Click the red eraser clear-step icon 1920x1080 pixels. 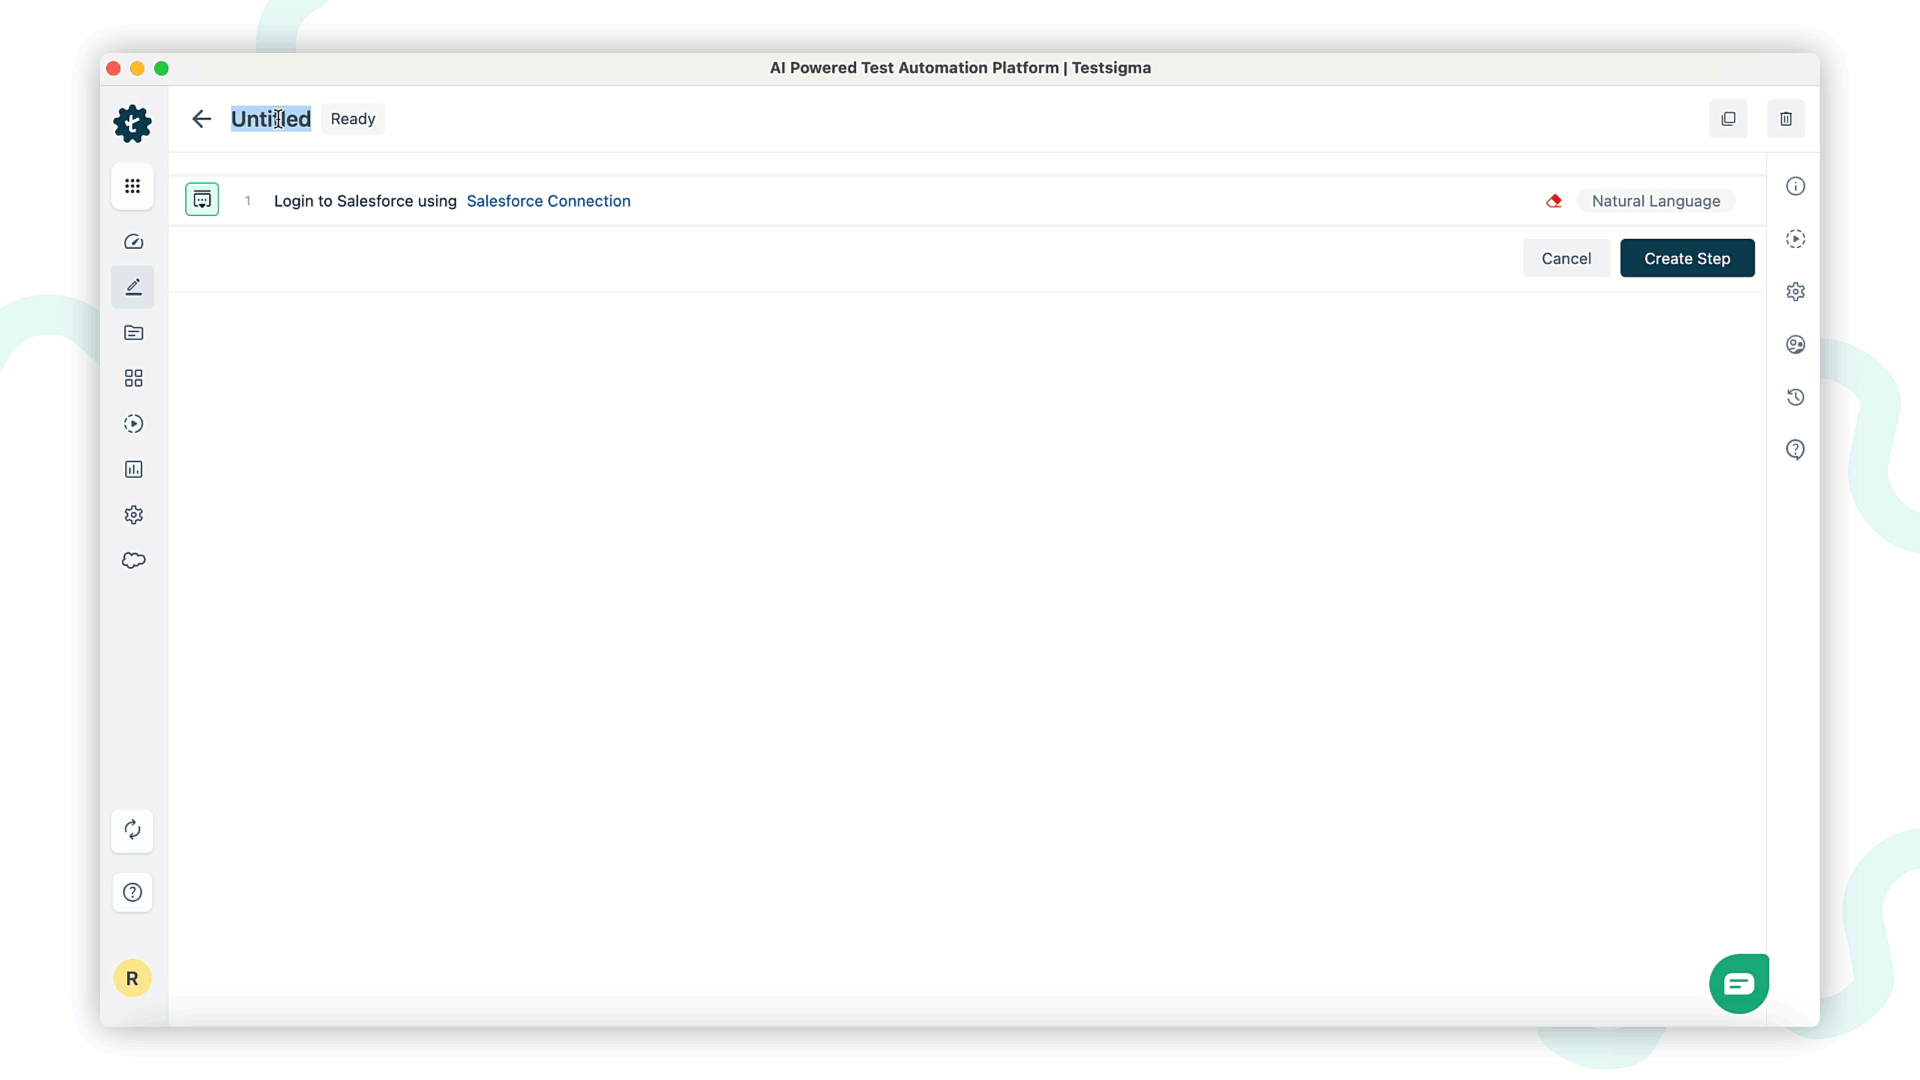click(x=1554, y=201)
